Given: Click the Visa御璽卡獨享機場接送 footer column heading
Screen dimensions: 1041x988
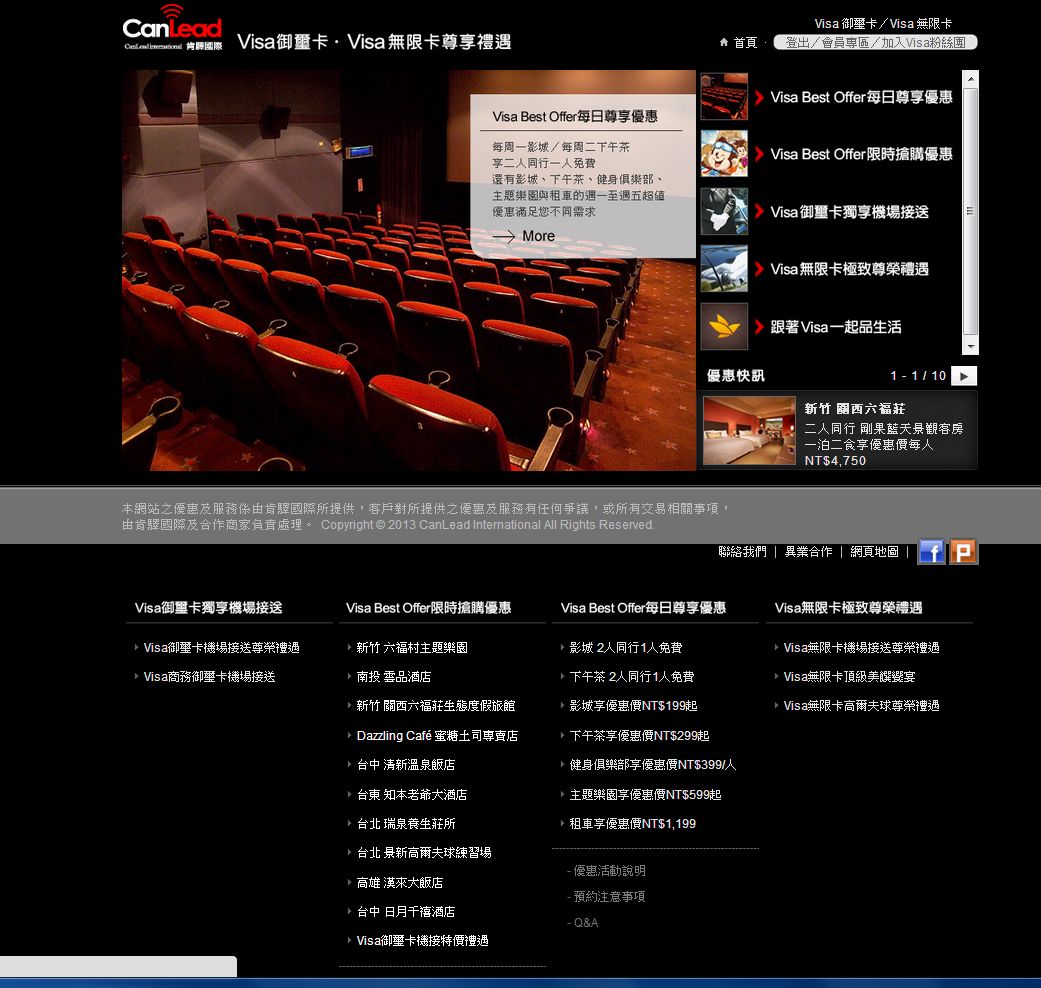Looking at the screenshot, I should click(x=208, y=608).
